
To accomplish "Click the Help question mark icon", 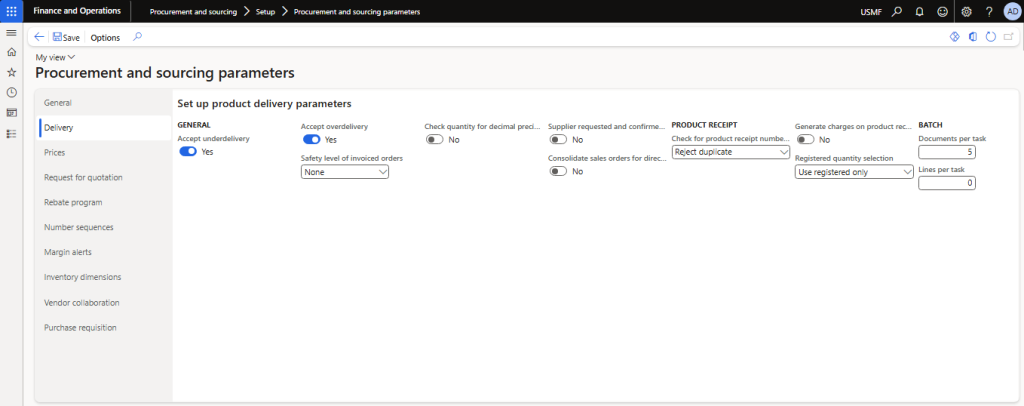I will (x=989, y=11).
